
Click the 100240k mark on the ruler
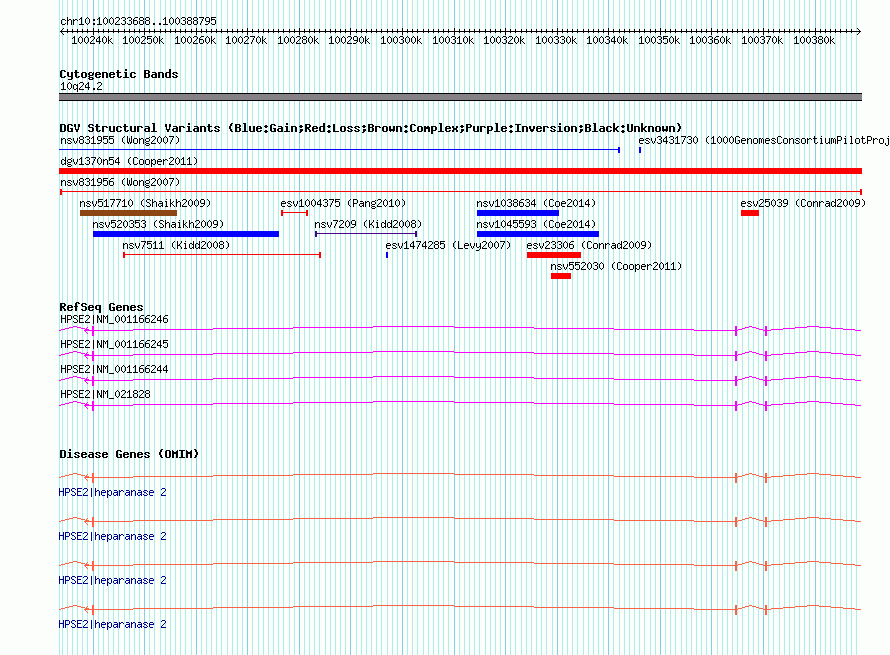pos(92,40)
